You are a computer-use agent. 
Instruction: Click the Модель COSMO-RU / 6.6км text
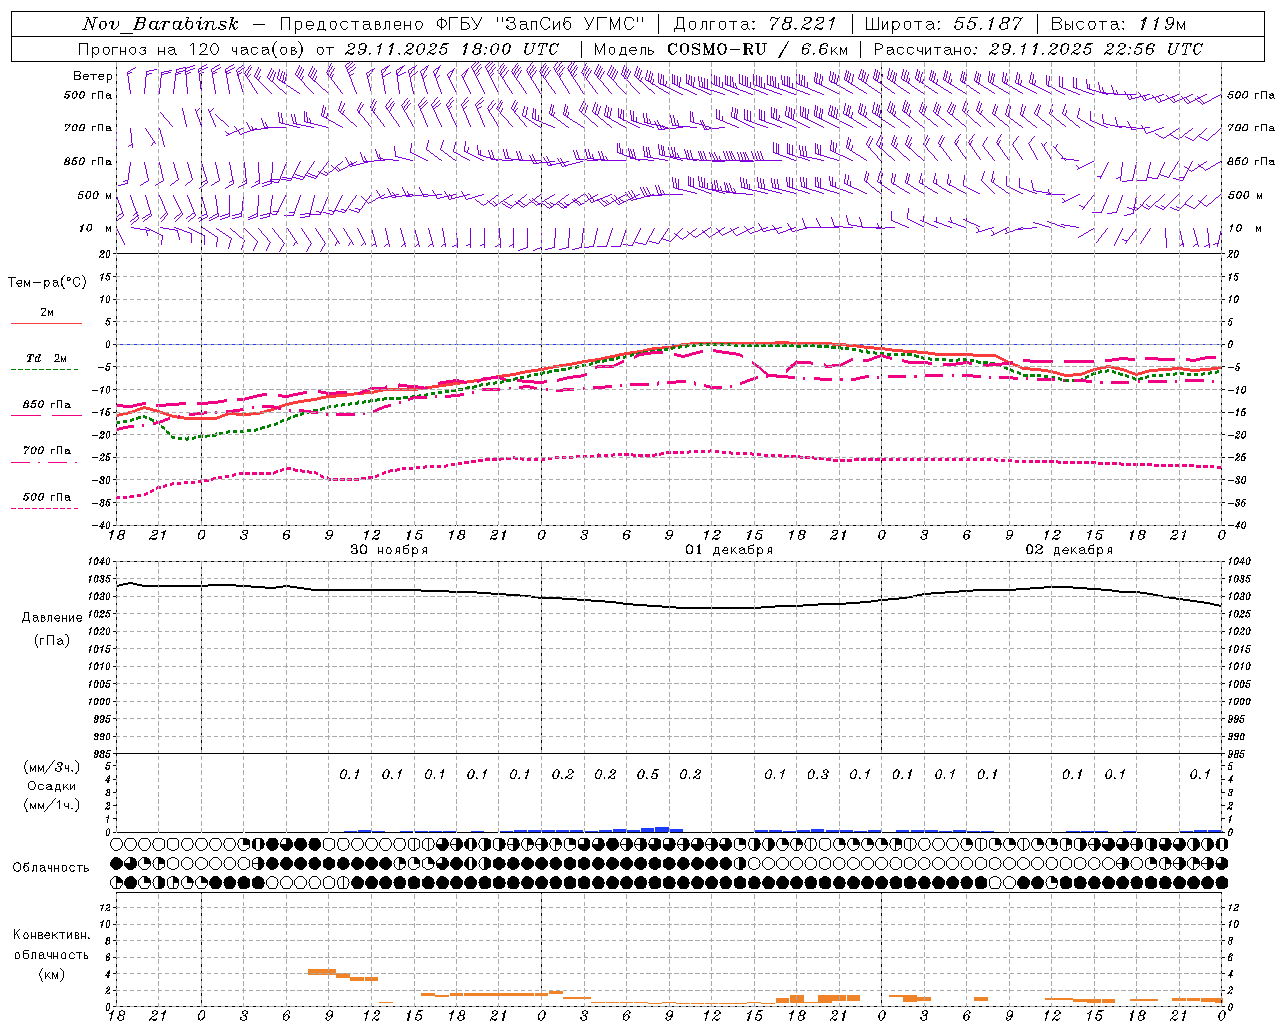click(721, 49)
